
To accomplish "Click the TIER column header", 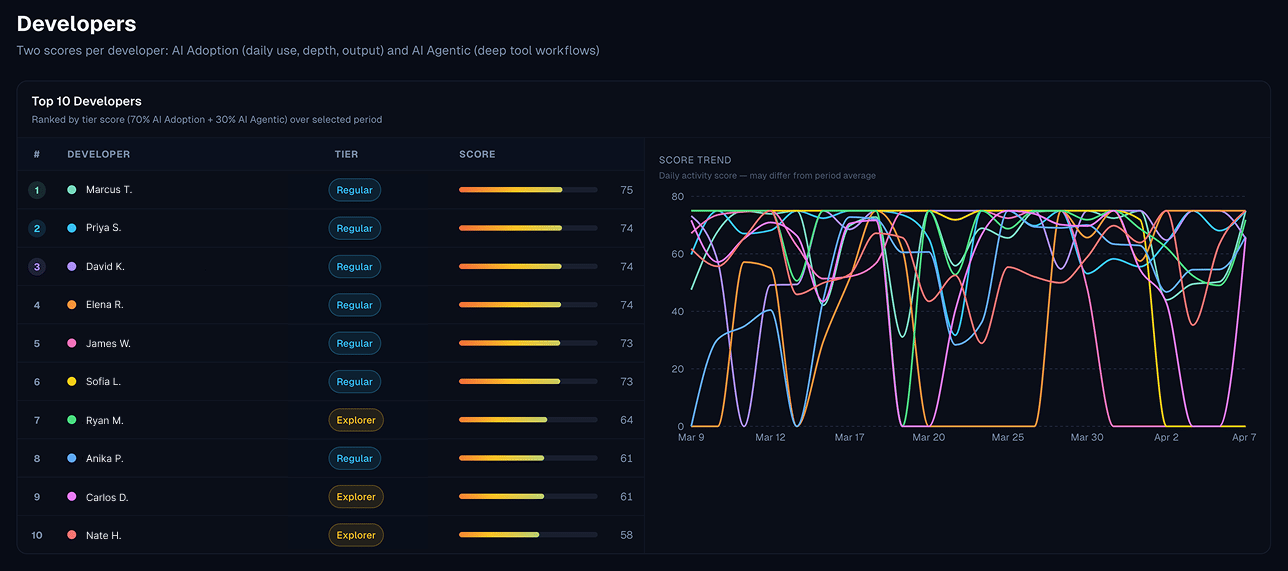I will [x=346, y=154].
